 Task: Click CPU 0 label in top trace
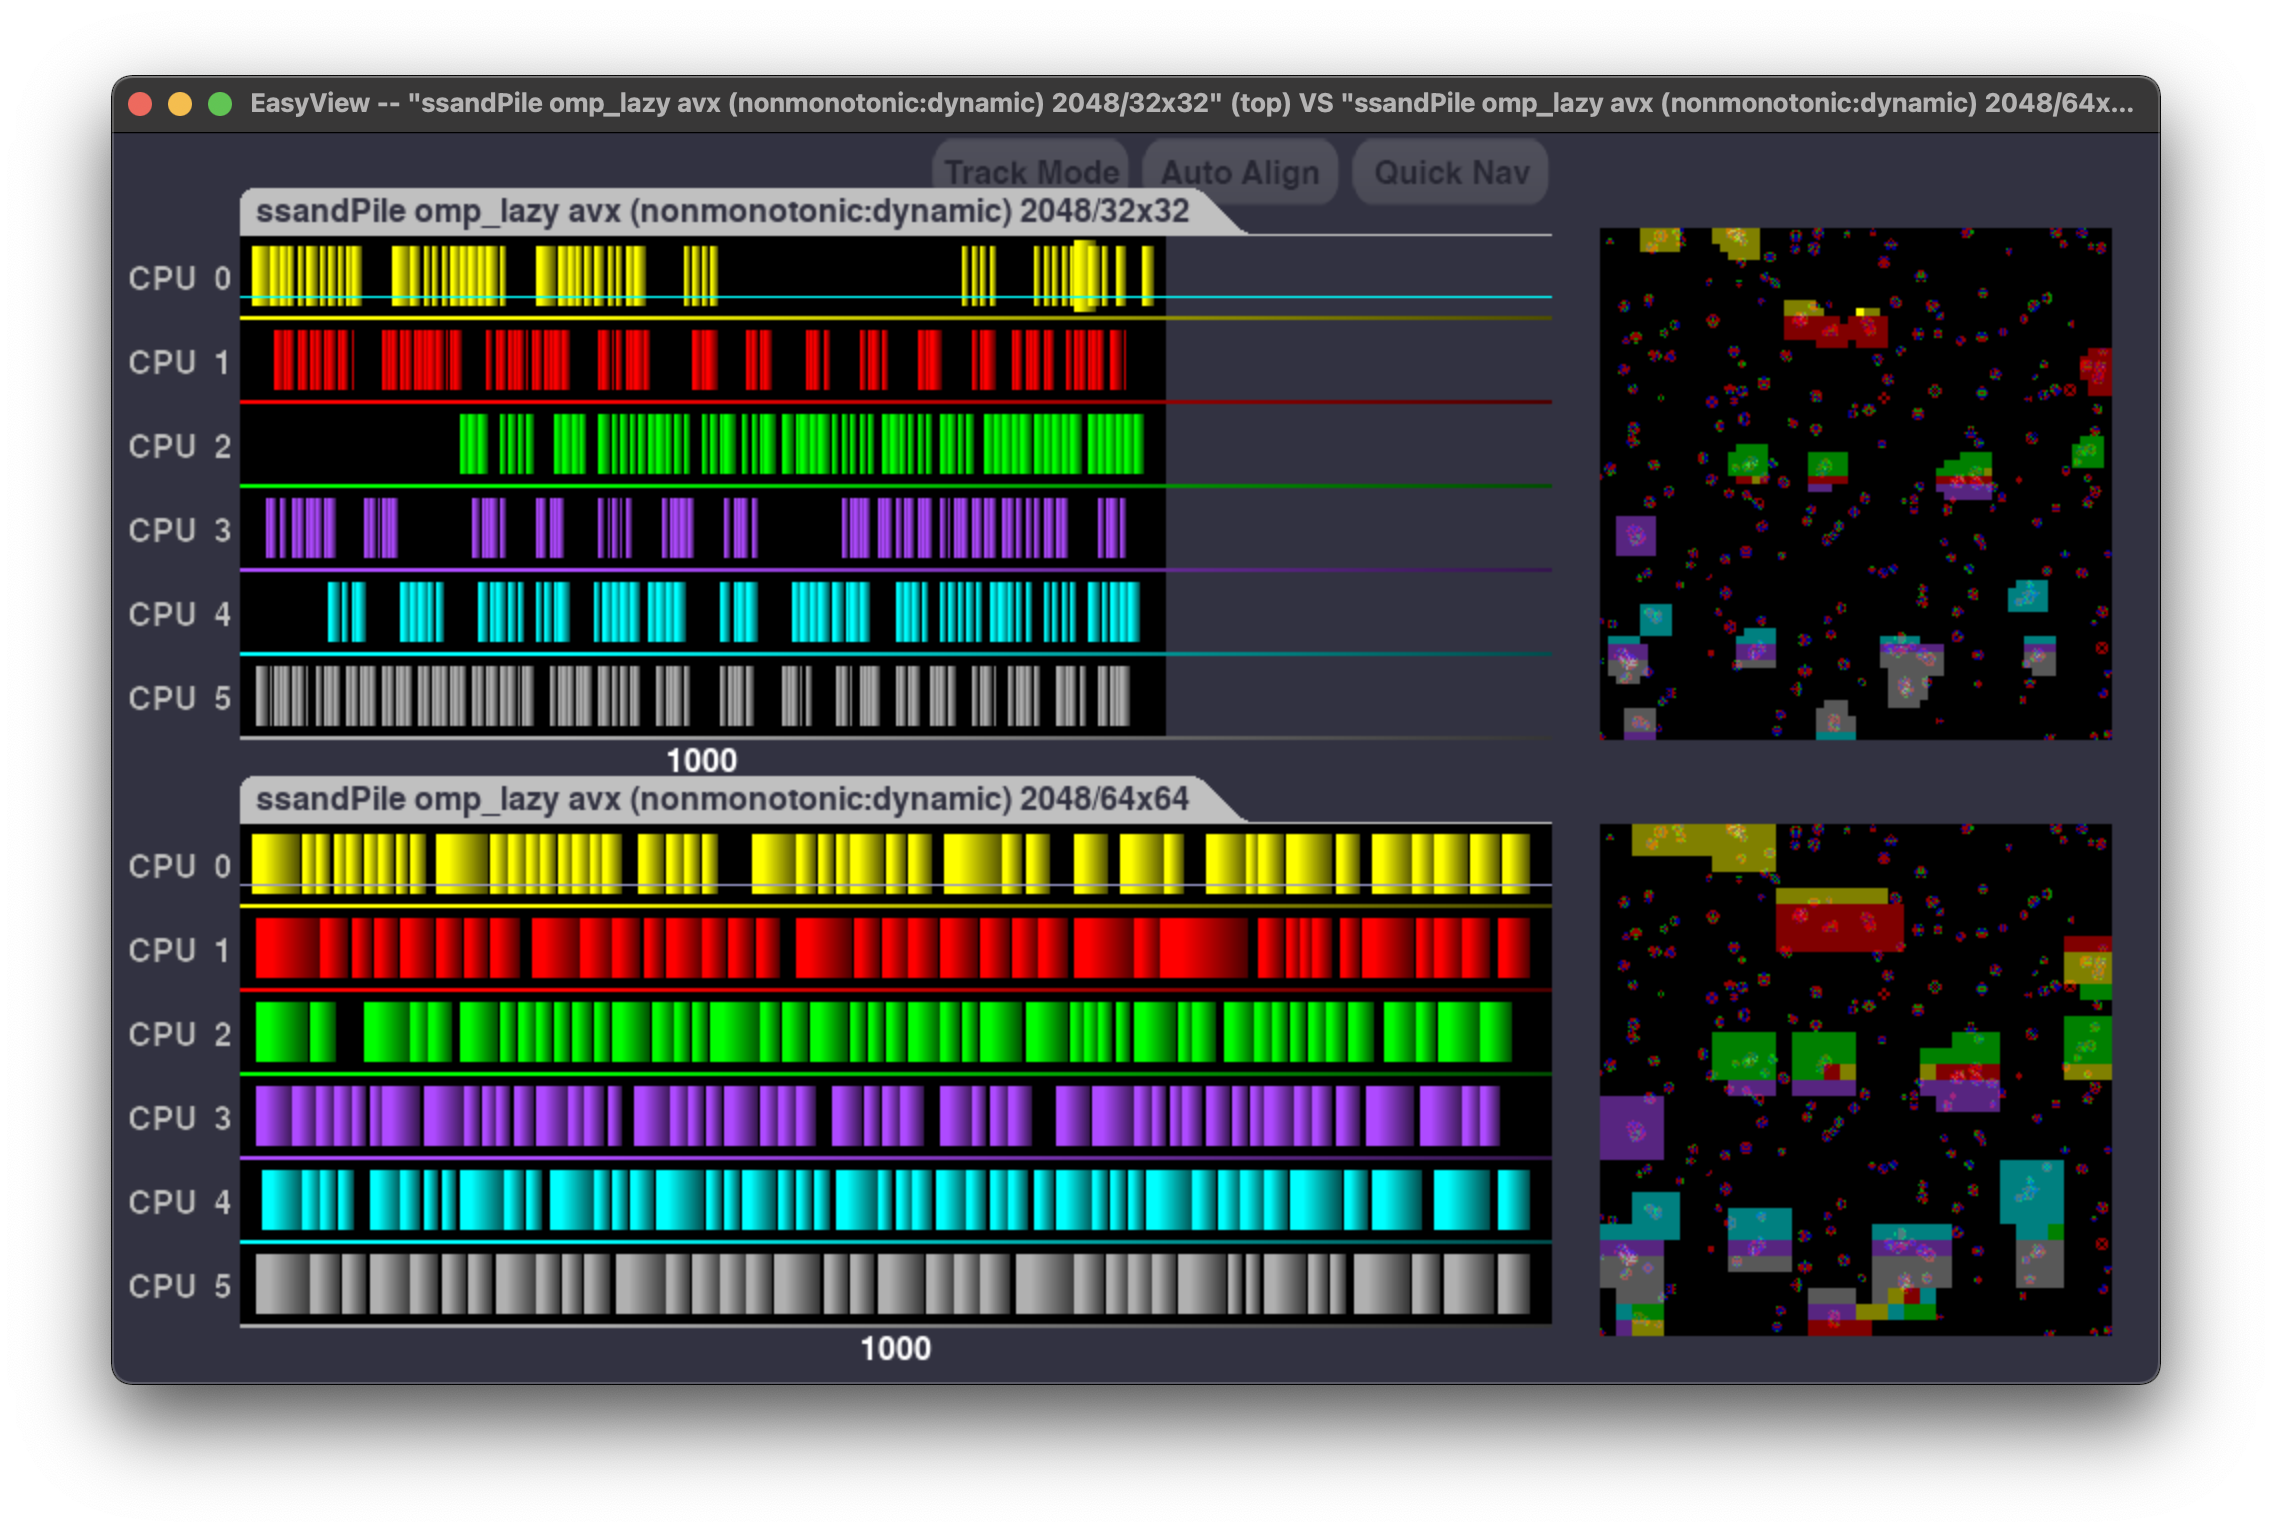pos(180,278)
